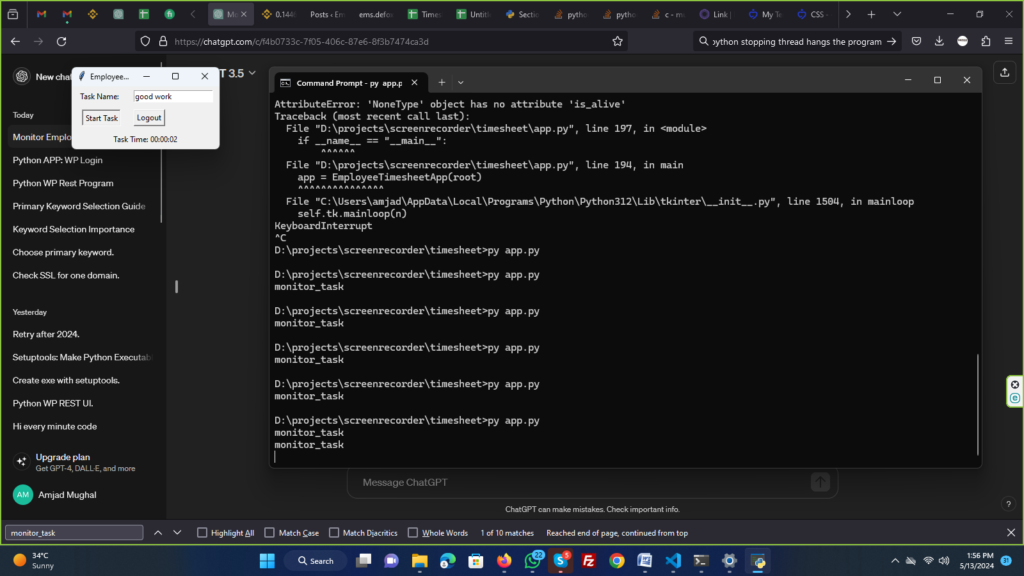This screenshot has width=1024, height=576.
Task: Reload the page using the refresh icon
Action: point(62,41)
